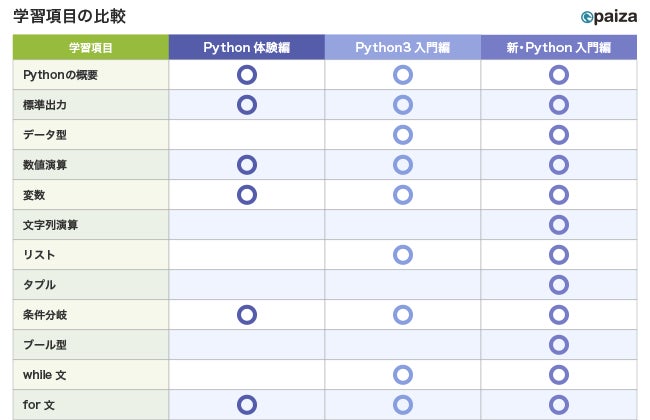
Task: Click the Python3 入門編 circle for 標準出力
Action: point(403,104)
